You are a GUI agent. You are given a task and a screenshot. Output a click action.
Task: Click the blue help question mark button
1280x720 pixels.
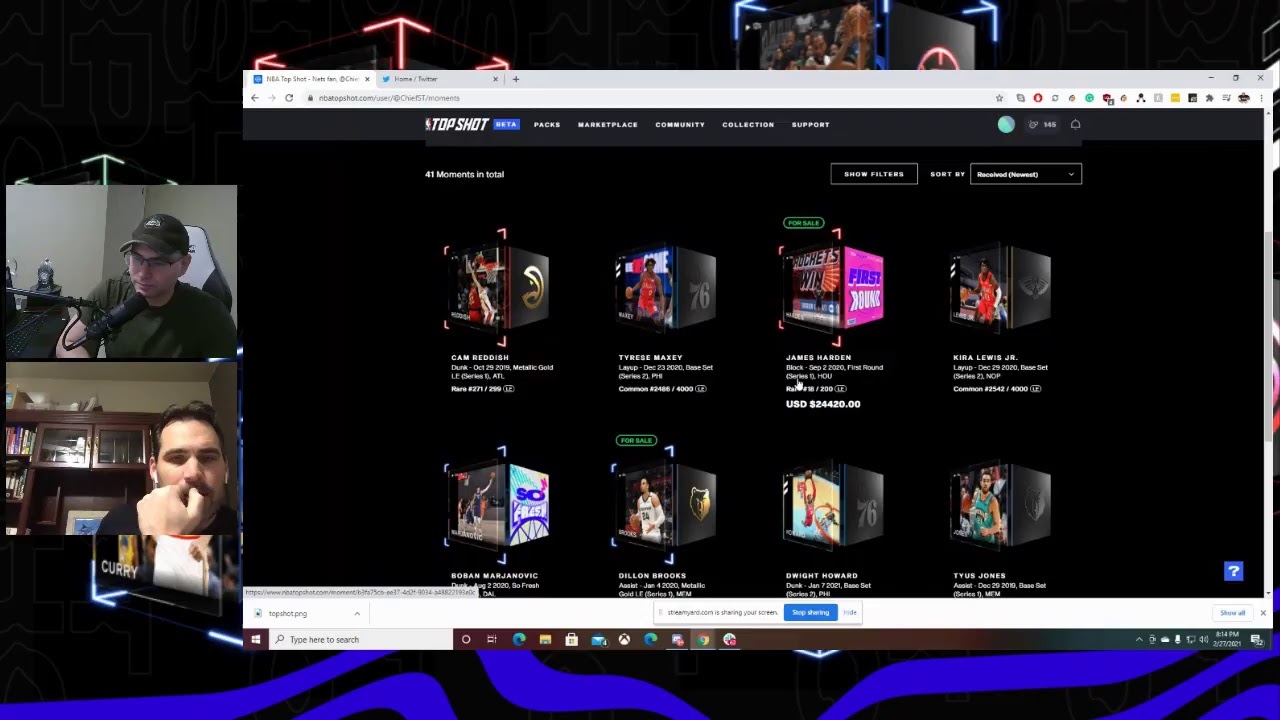tap(1233, 571)
